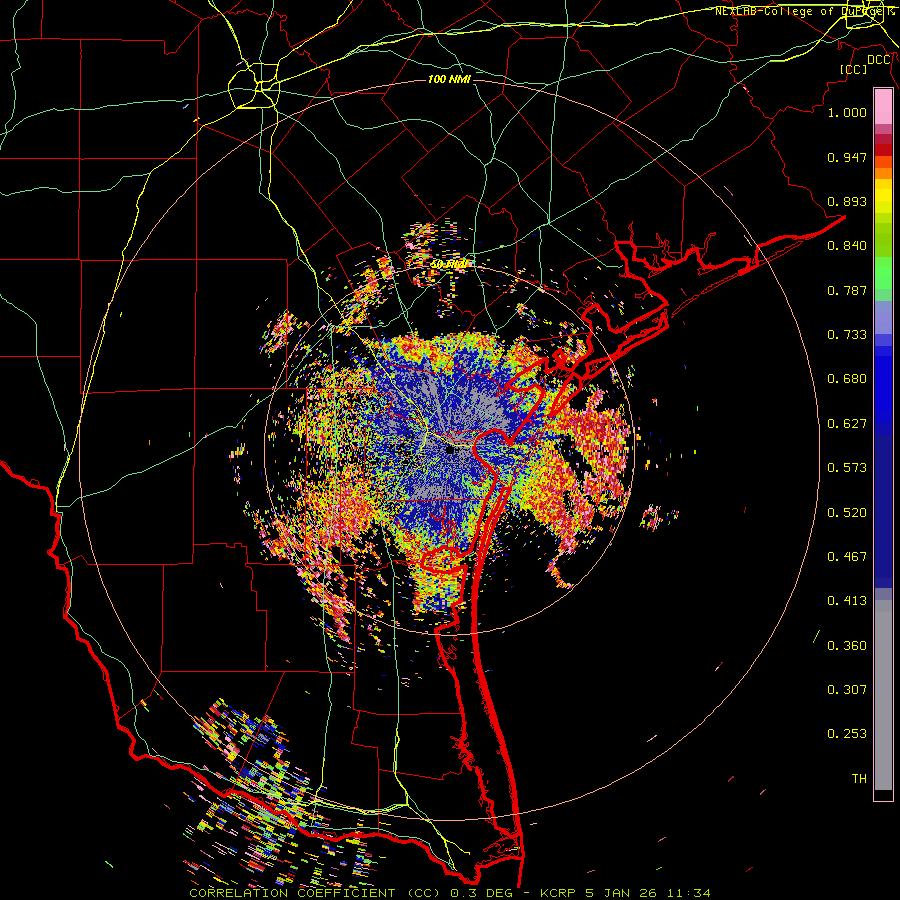This screenshot has height=900, width=900.
Task: Select the 0.627 legend value
Action: [x=847, y=424]
